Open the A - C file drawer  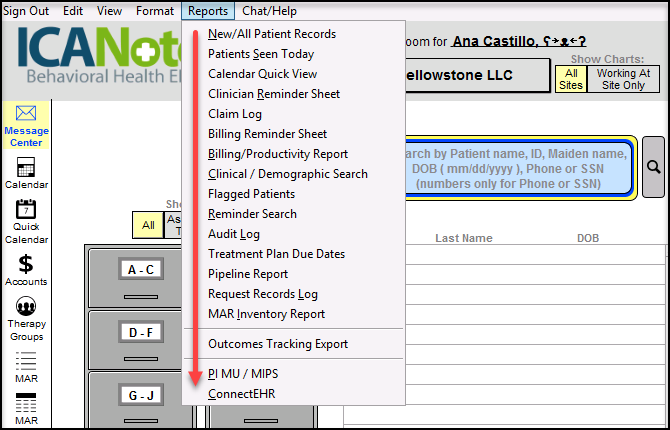[133, 277]
